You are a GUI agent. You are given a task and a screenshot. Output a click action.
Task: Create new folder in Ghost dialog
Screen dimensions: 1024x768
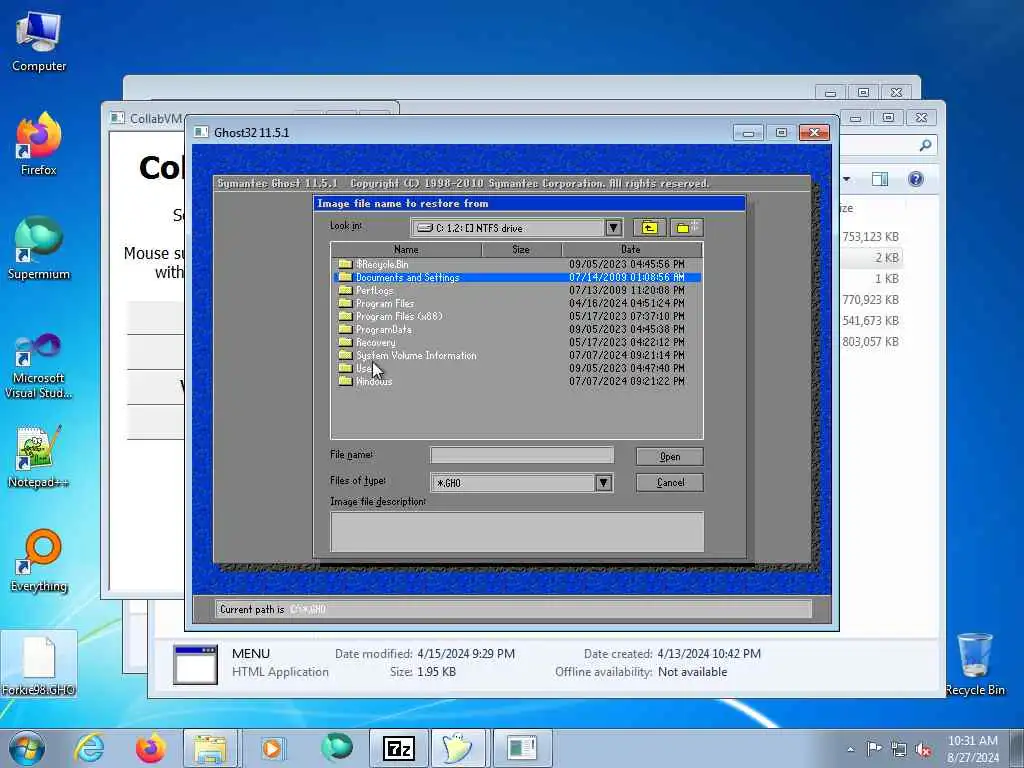tap(686, 227)
